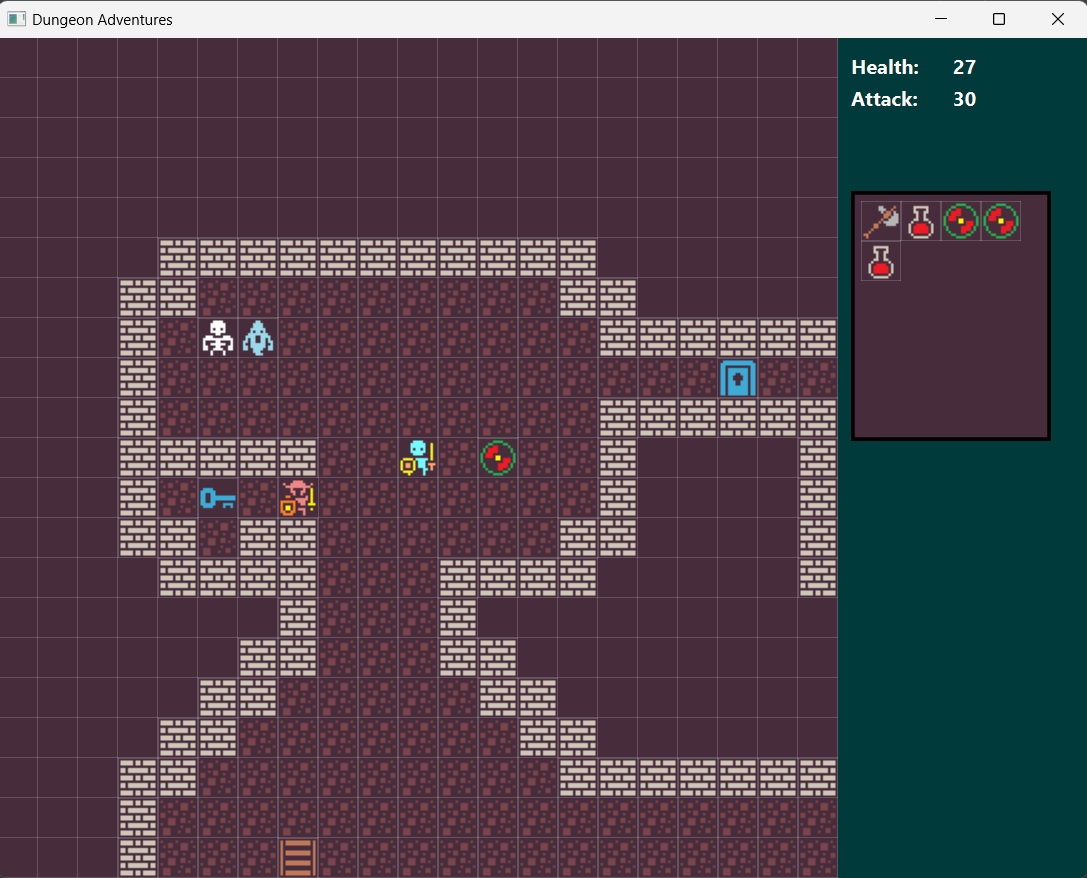1087x878 pixels.
Task: Open the blue locked door
Action: 738,378
